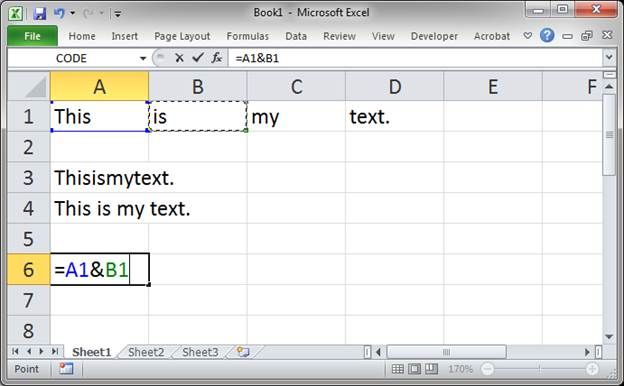624x386 pixels.
Task: Switch to Page Break Preview in status bar
Action: click(x=431, y=369)
